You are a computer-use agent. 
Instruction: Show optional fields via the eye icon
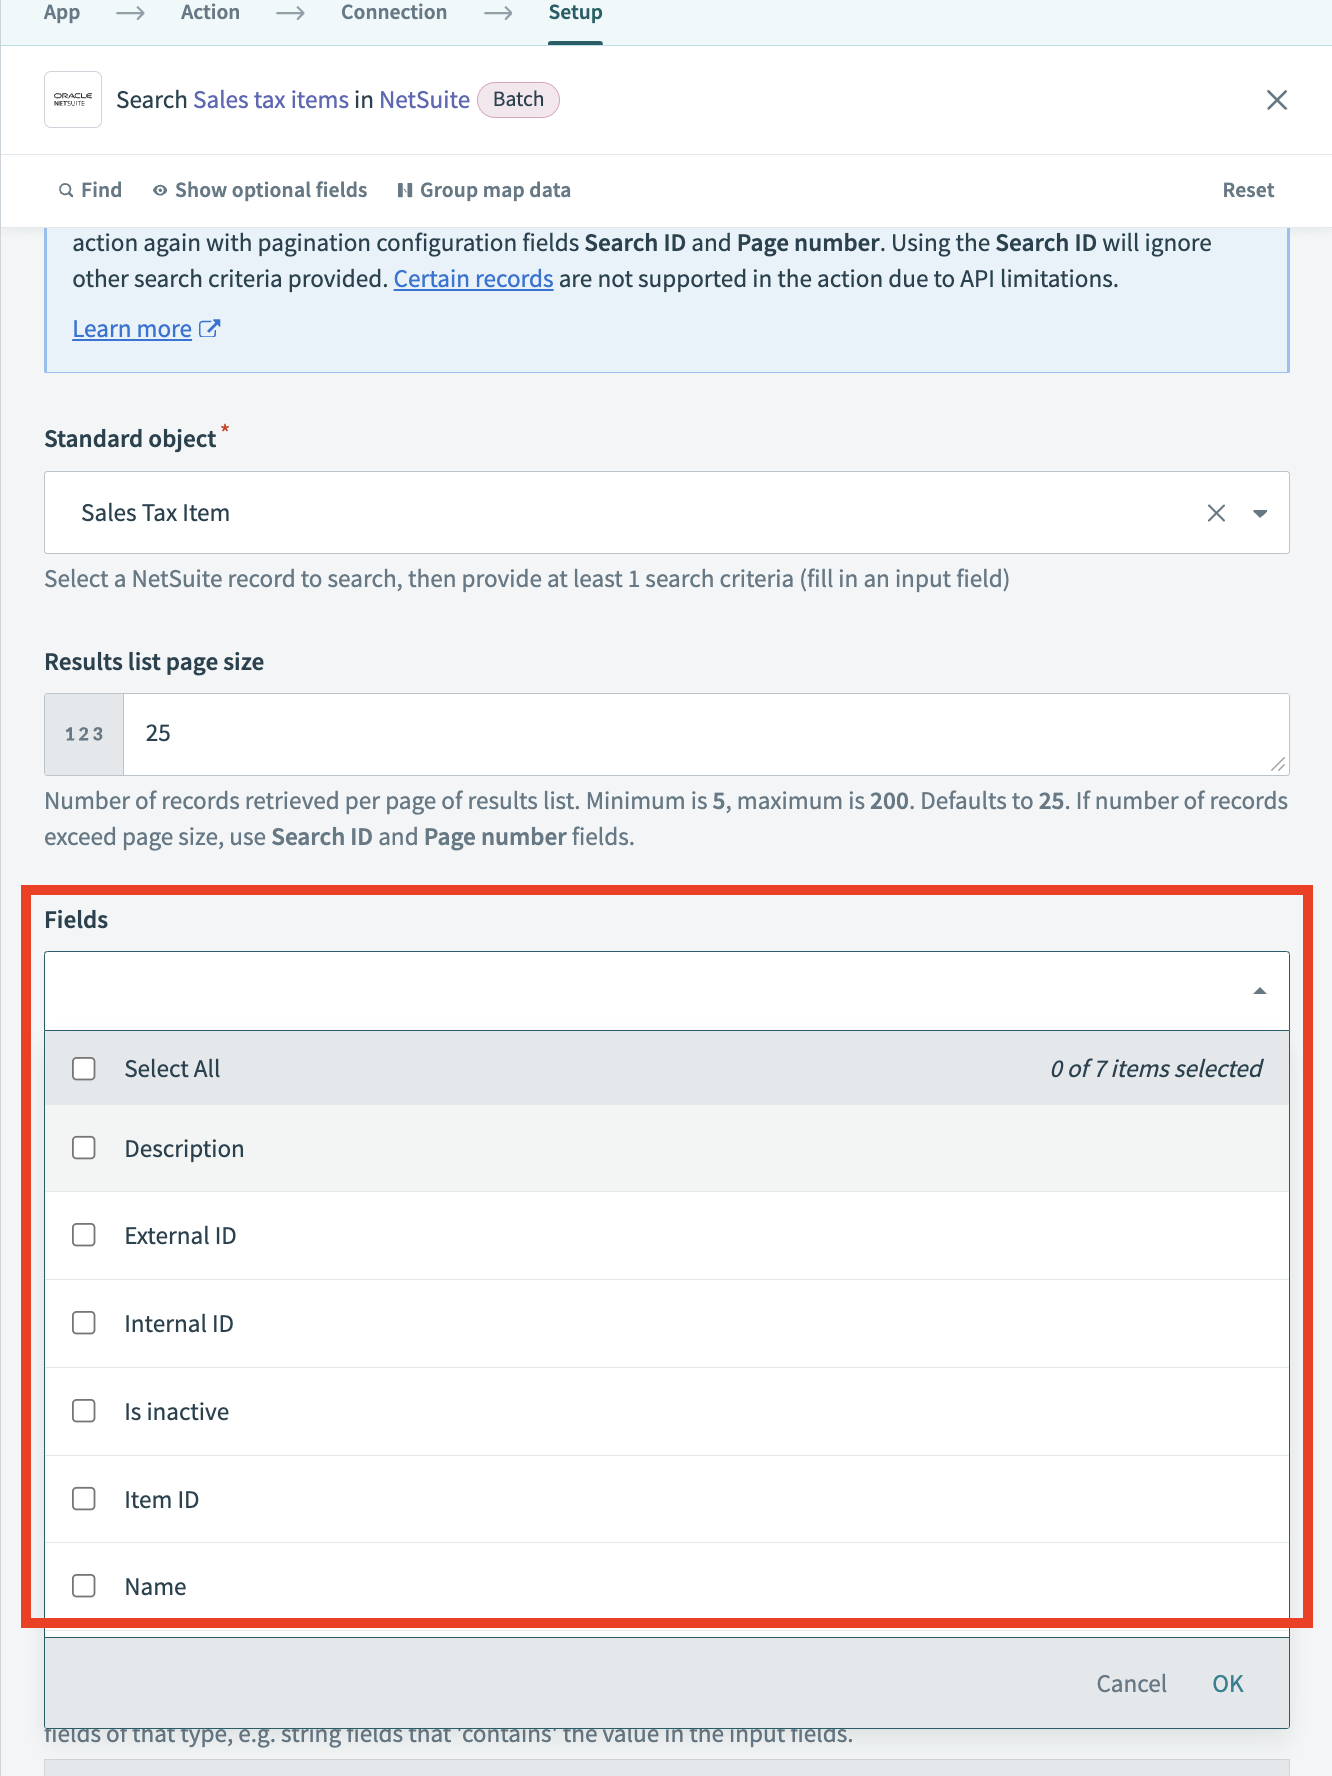pyautogui.click(x=160, y=190)
